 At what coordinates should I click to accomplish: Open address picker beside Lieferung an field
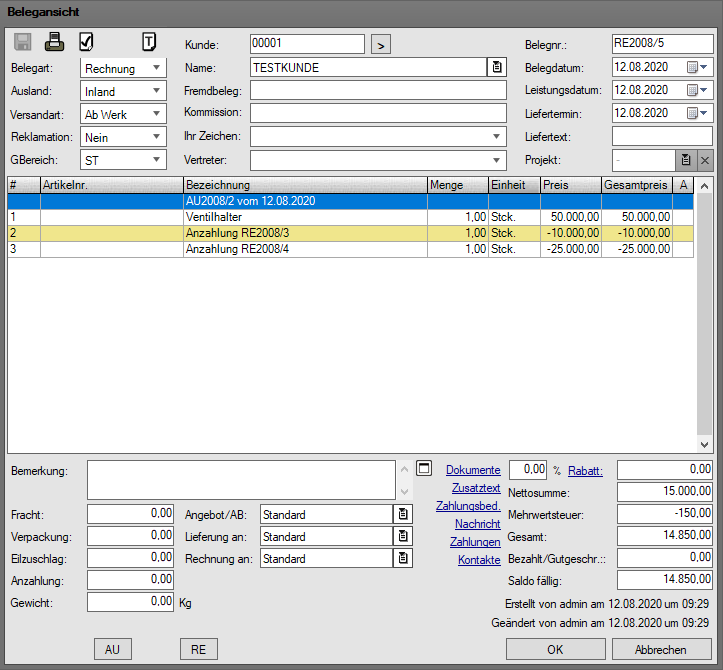[403, 536]
